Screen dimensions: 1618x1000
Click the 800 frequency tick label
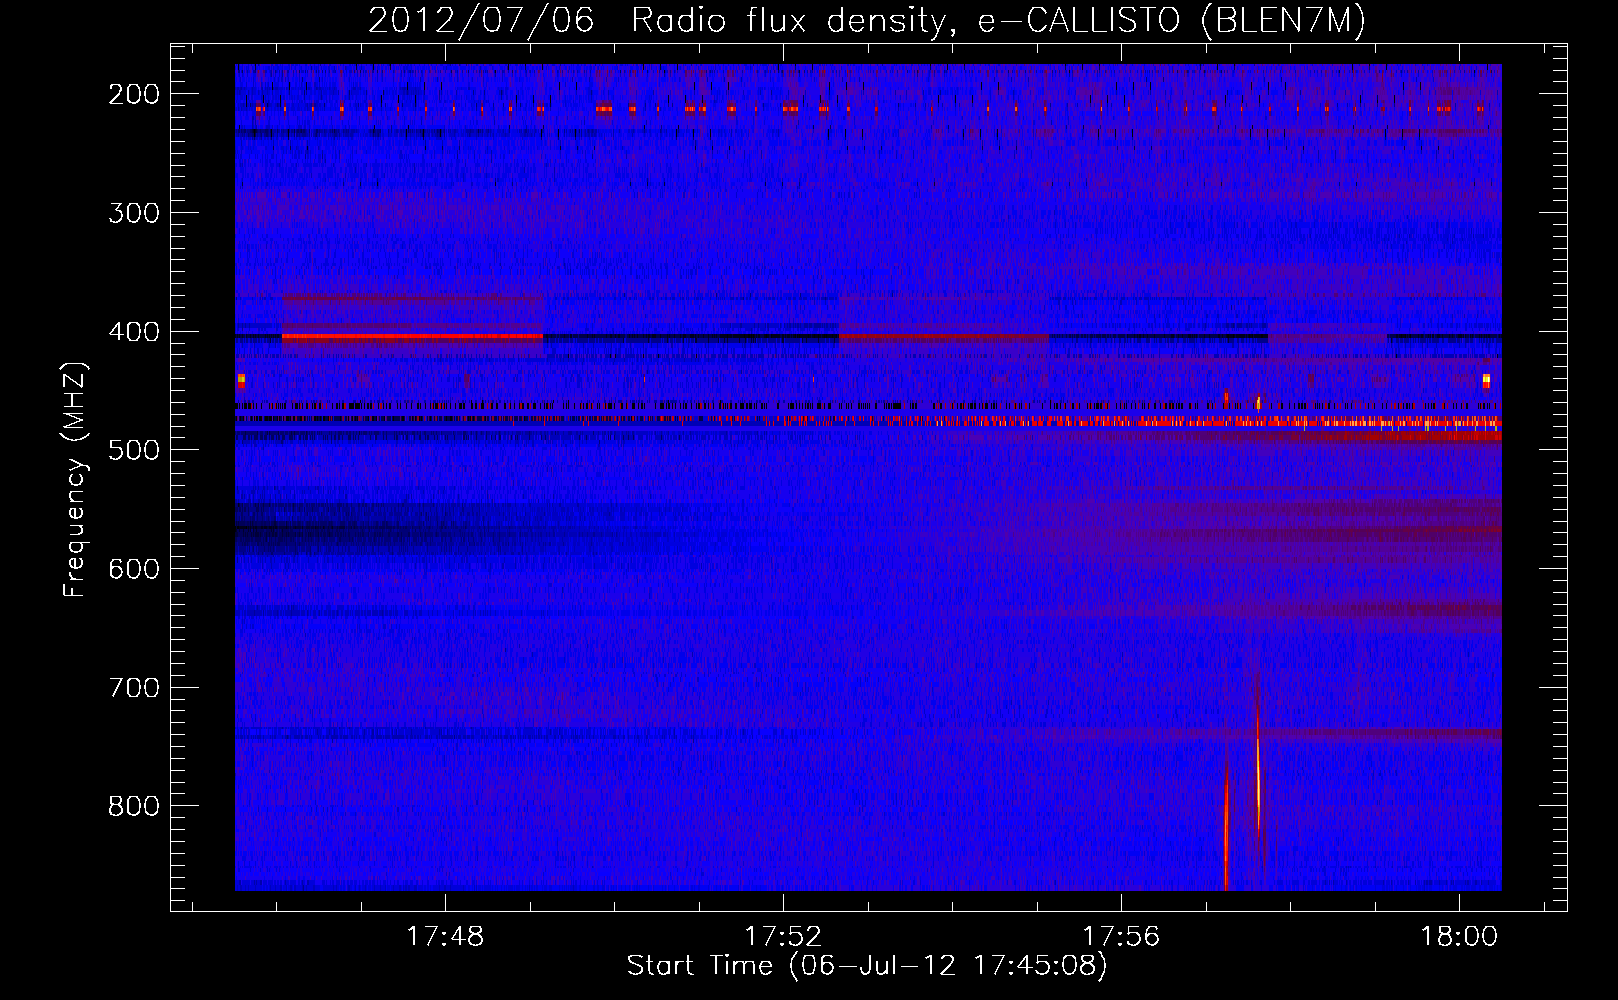[134, 806]
